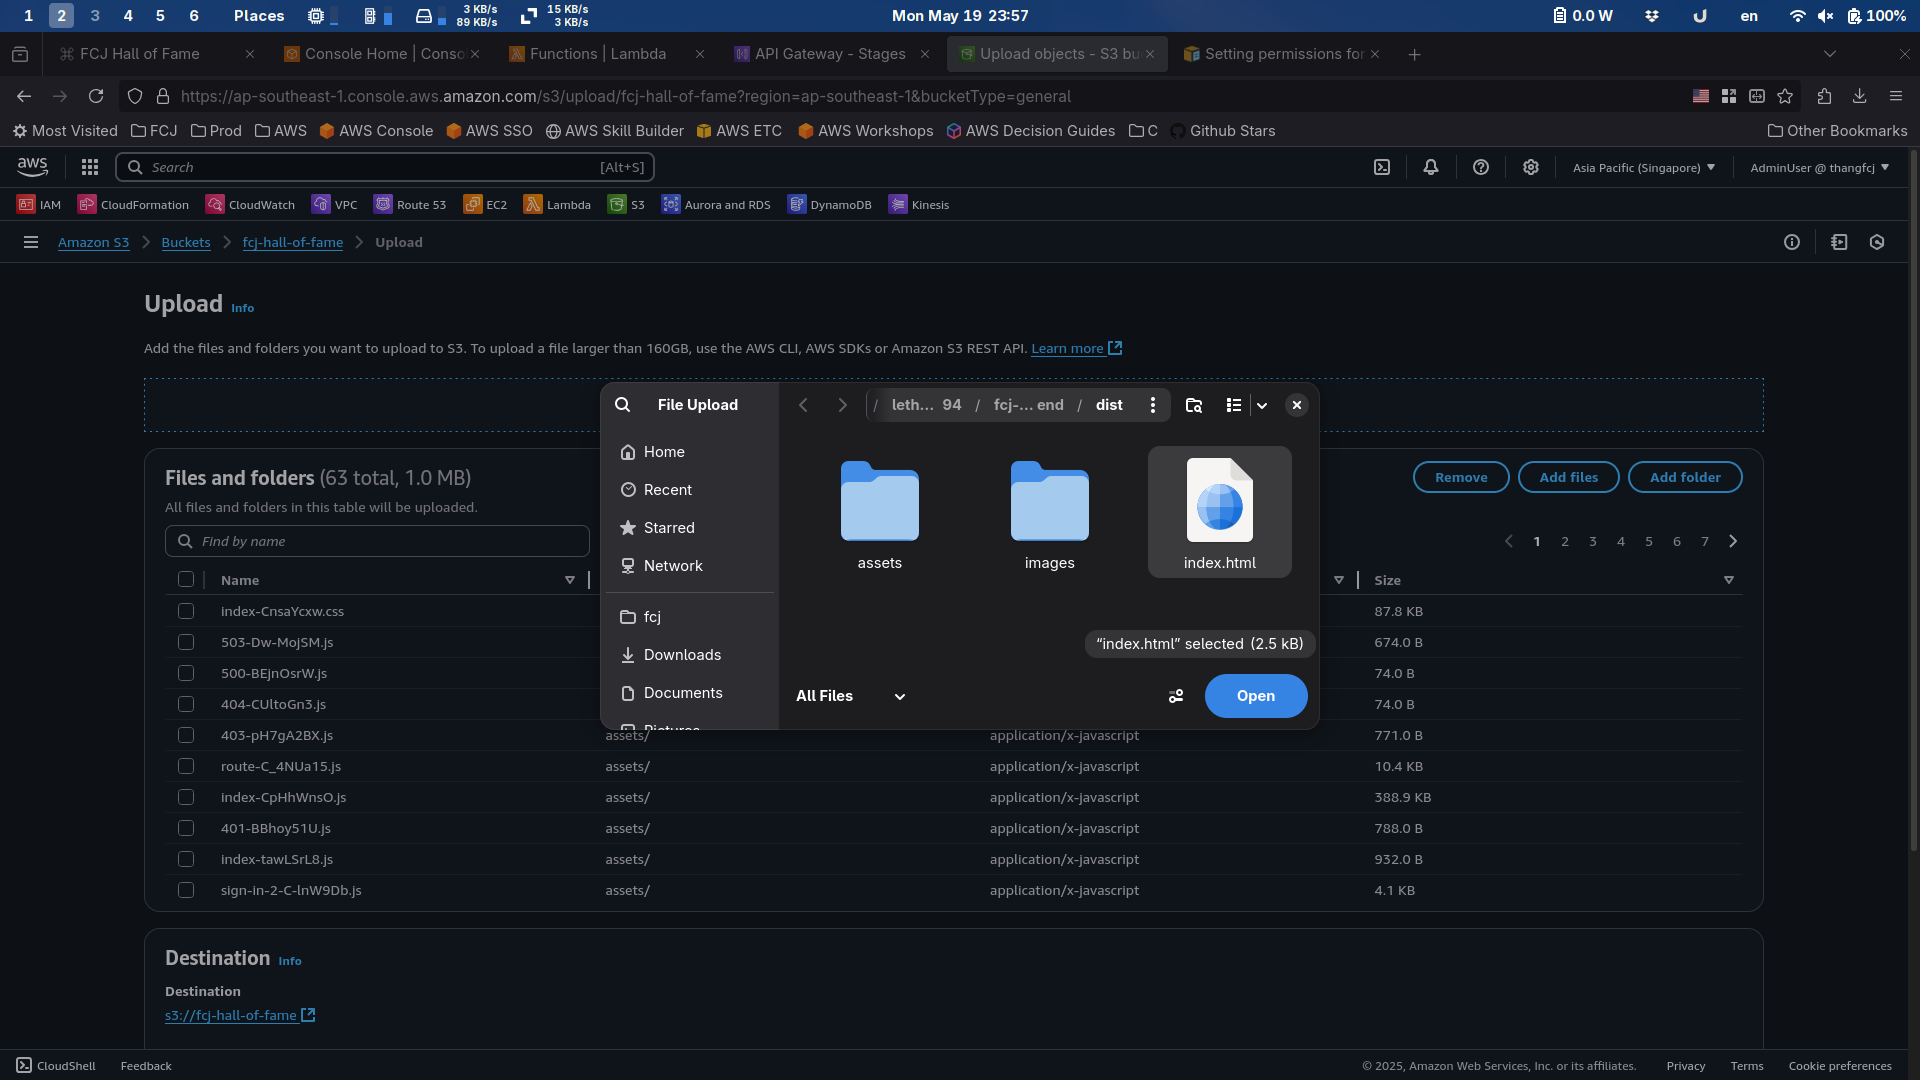This screenshot has height=1080, width=1920.
Task: Bookmark this page with star icon
Action: click(x=1785, y=96)
